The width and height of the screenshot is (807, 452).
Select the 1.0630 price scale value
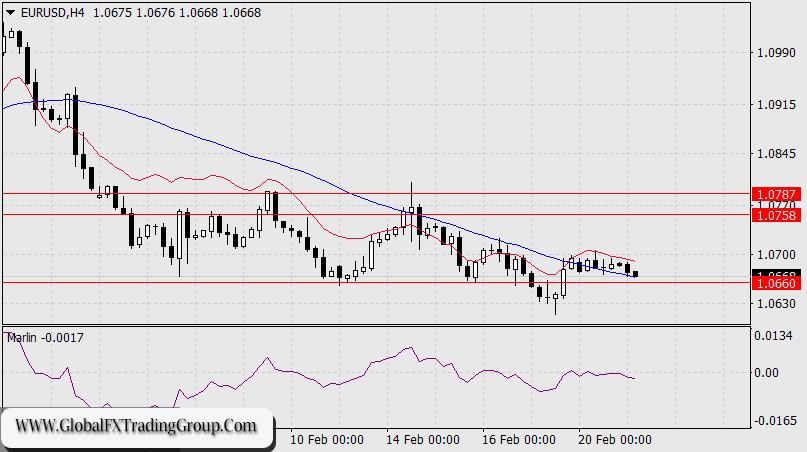pyautogui.click(x=776, y=303)
